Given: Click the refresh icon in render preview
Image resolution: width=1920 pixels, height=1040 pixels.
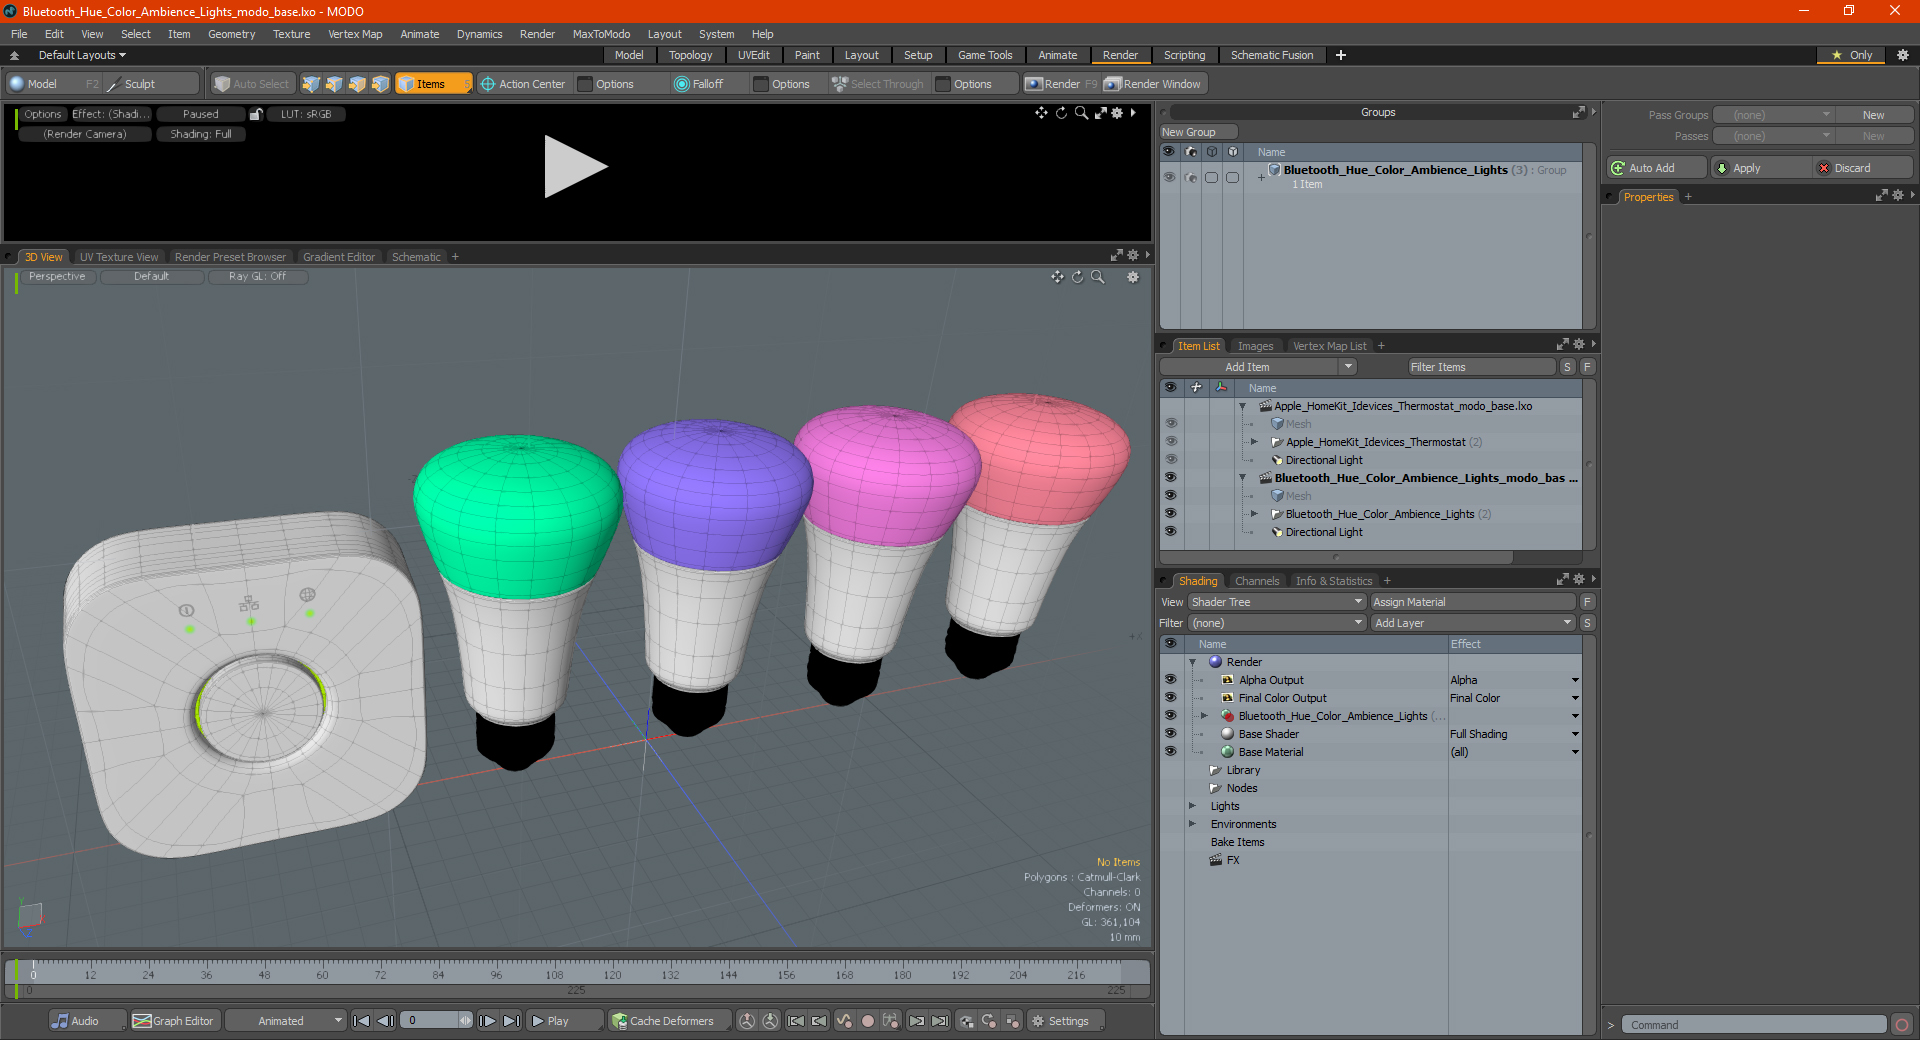Looking at the screenshot, I should [1061, 113].
